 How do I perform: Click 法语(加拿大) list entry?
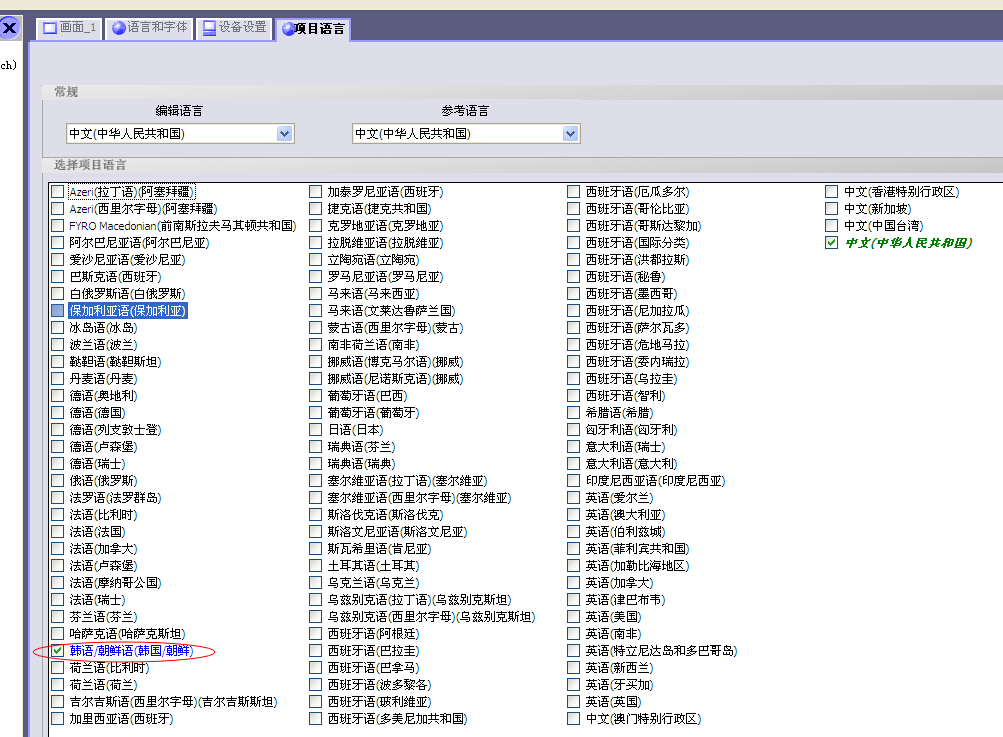[103, 549]
